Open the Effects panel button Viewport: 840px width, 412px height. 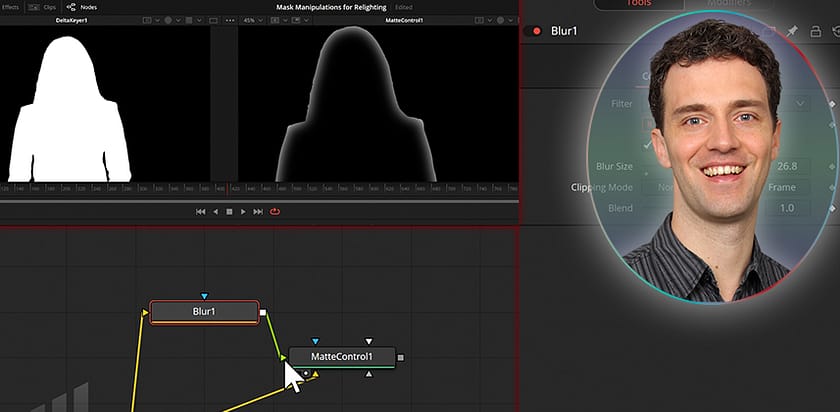pyautogui.click(x=10, y=8)
